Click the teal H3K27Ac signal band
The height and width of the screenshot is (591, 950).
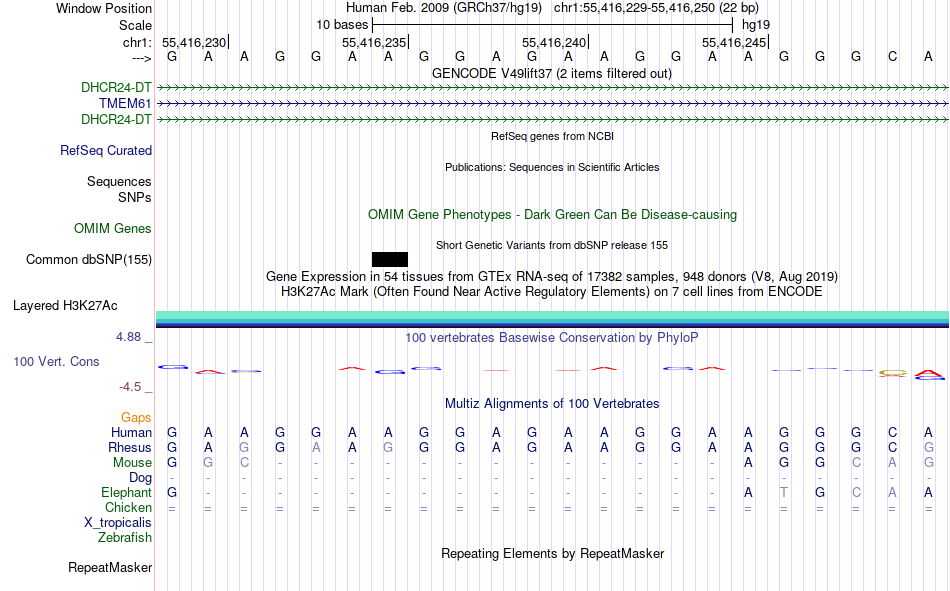pos(552,317)
